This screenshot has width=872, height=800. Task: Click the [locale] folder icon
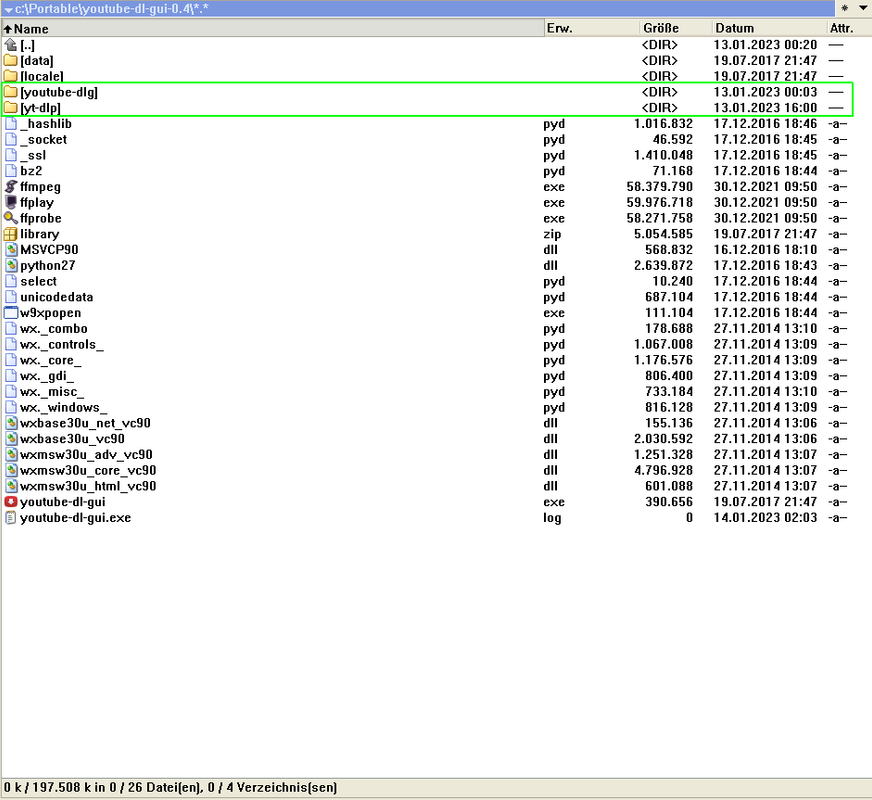11,76
